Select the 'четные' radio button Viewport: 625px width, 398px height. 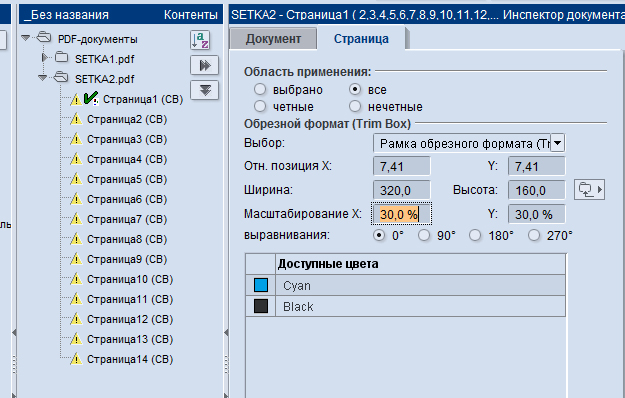(x=260, y=106)
